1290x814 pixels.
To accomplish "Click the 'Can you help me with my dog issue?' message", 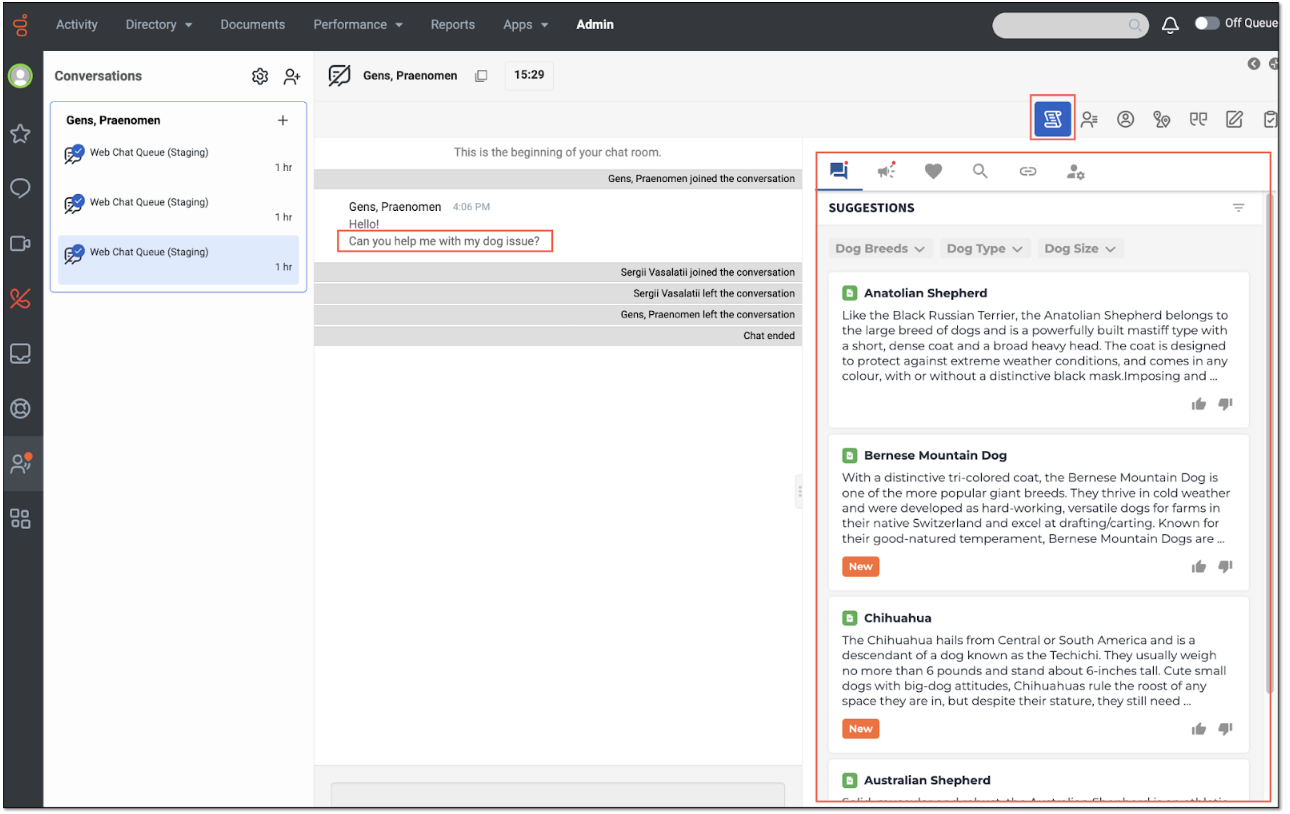I will click(x=444, y=241).
